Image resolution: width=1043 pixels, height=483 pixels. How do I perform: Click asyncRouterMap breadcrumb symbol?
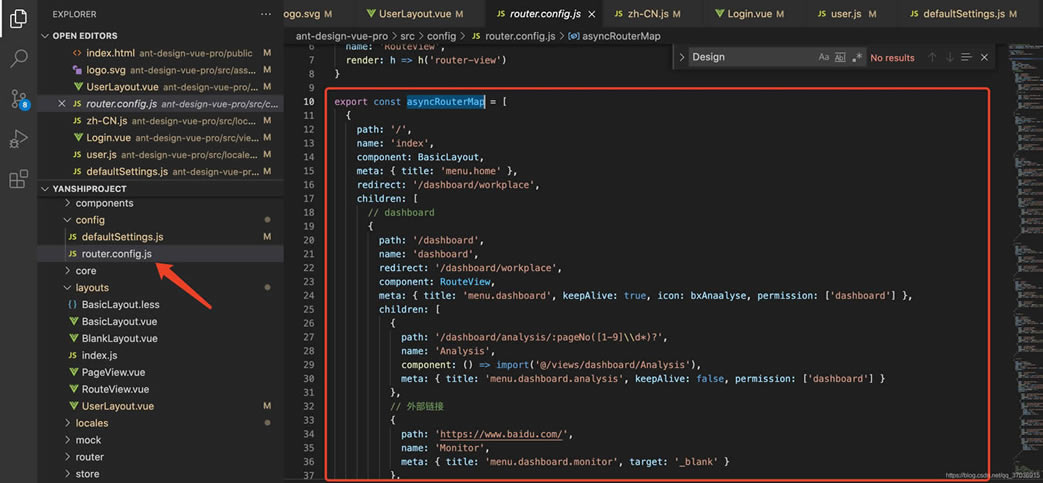[622, 36]
